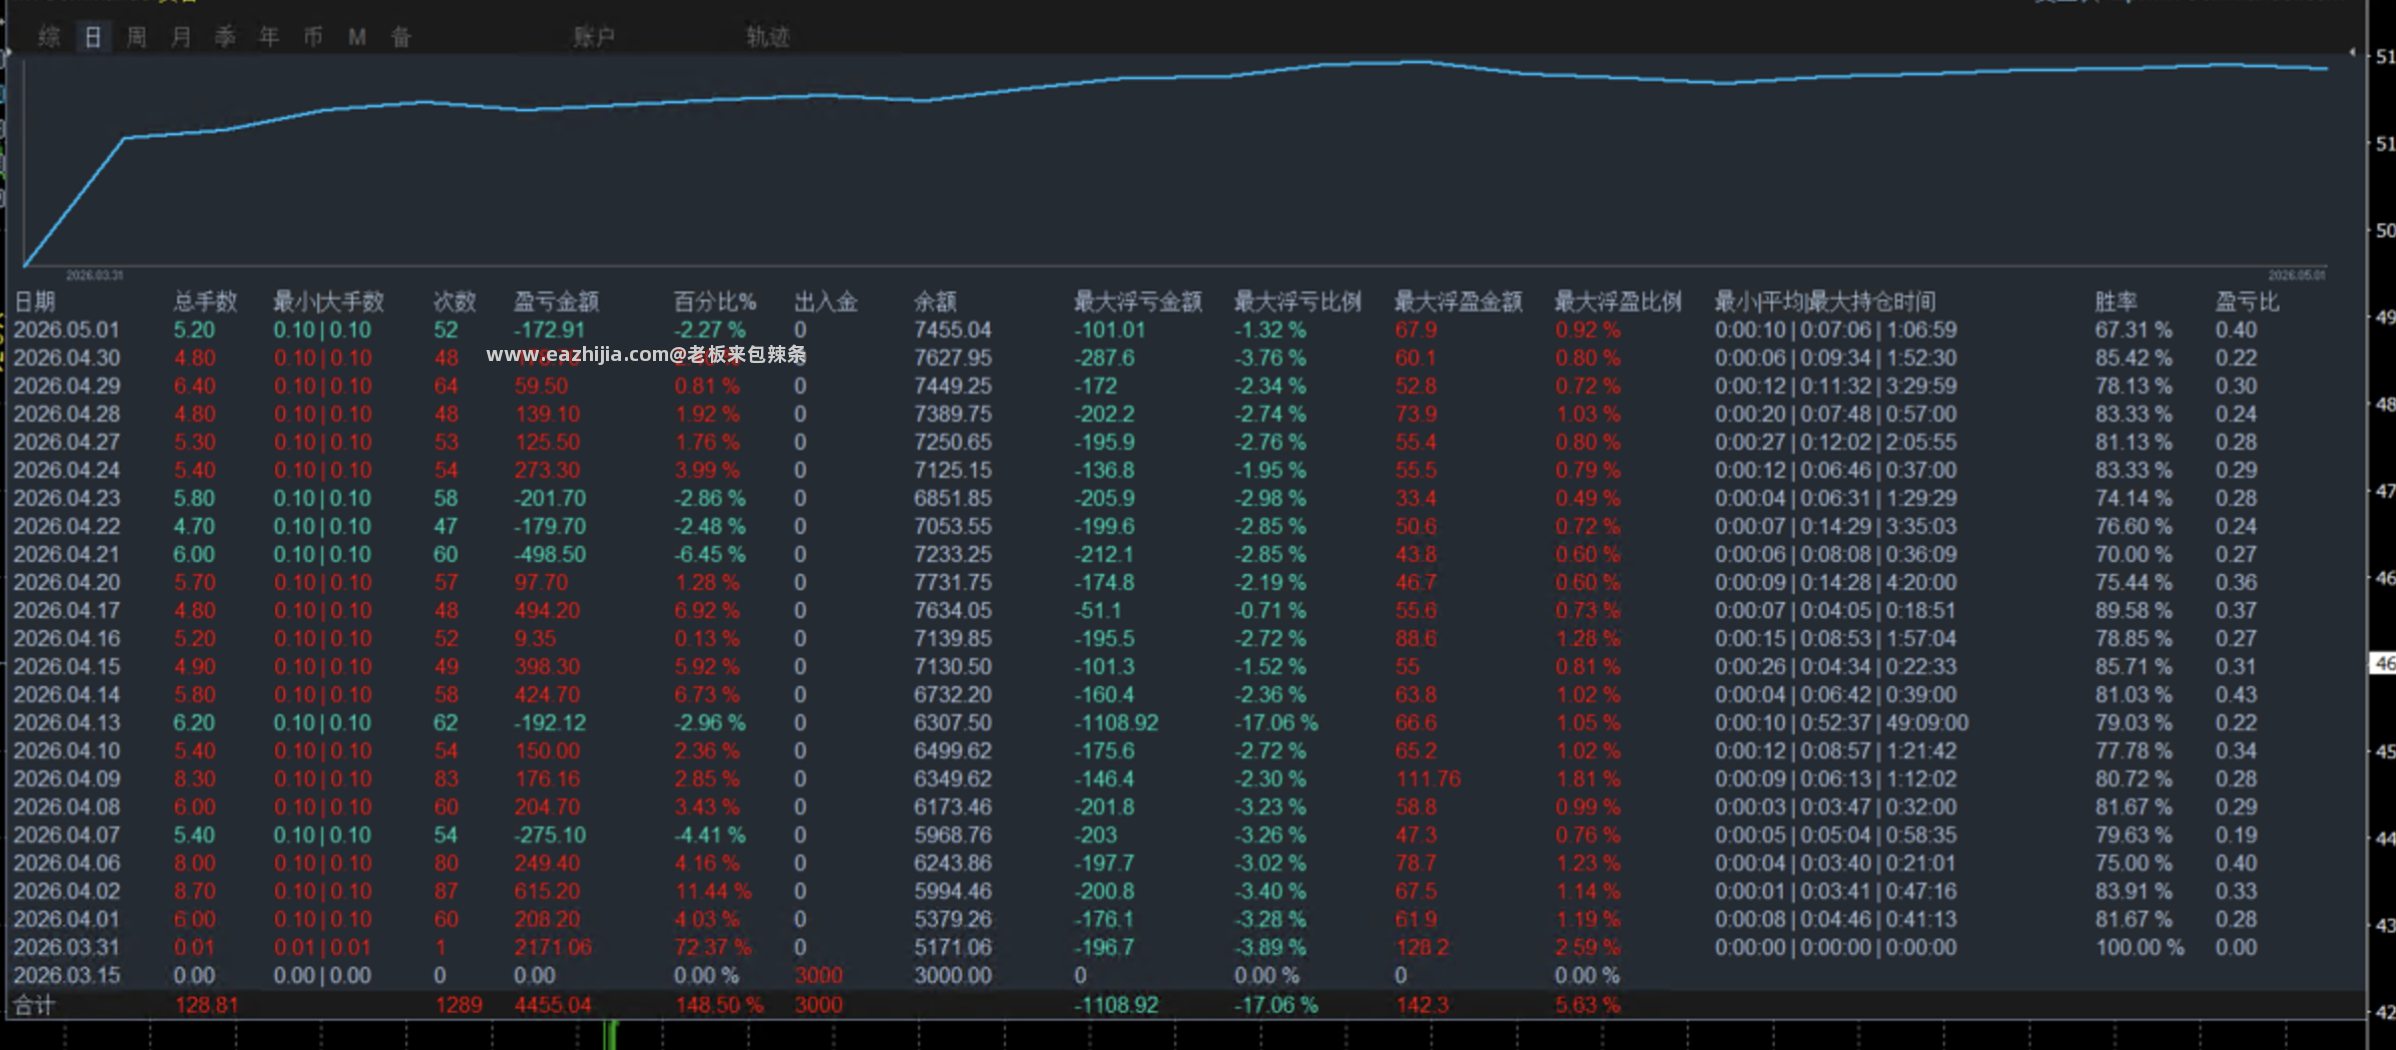Sort by the 总手数 column header

[205, 301]
